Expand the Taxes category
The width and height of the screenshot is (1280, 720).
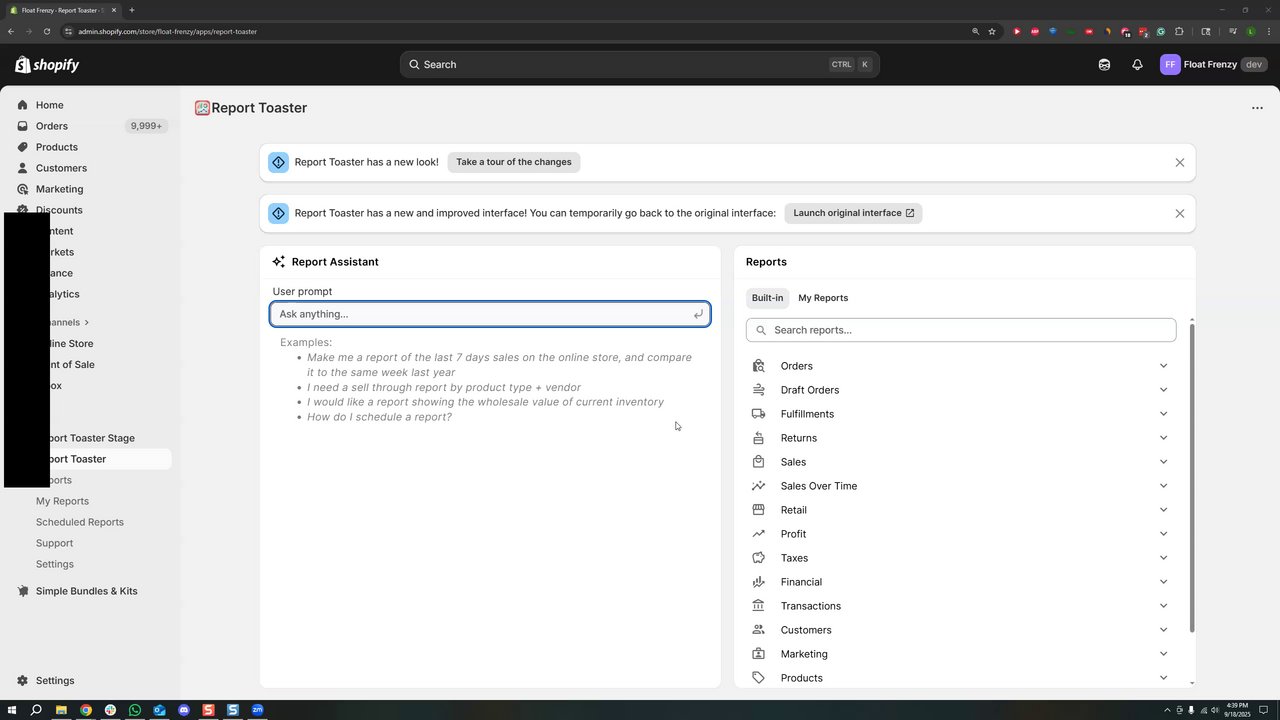961,558
